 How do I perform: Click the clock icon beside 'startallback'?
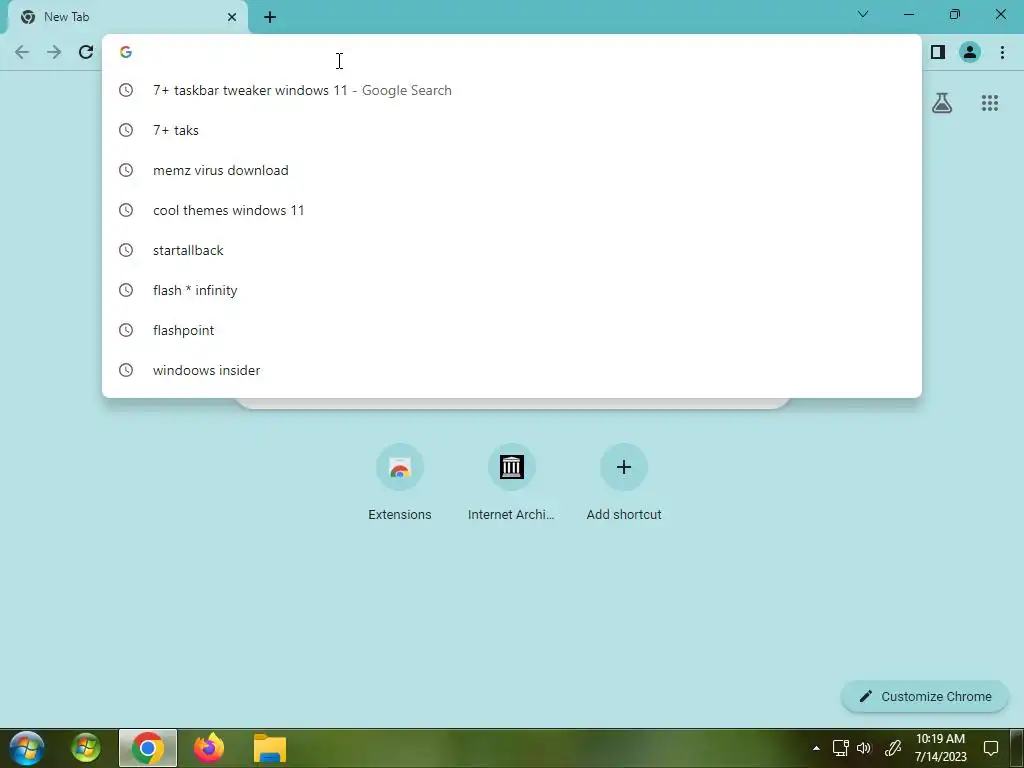[126, 250]
